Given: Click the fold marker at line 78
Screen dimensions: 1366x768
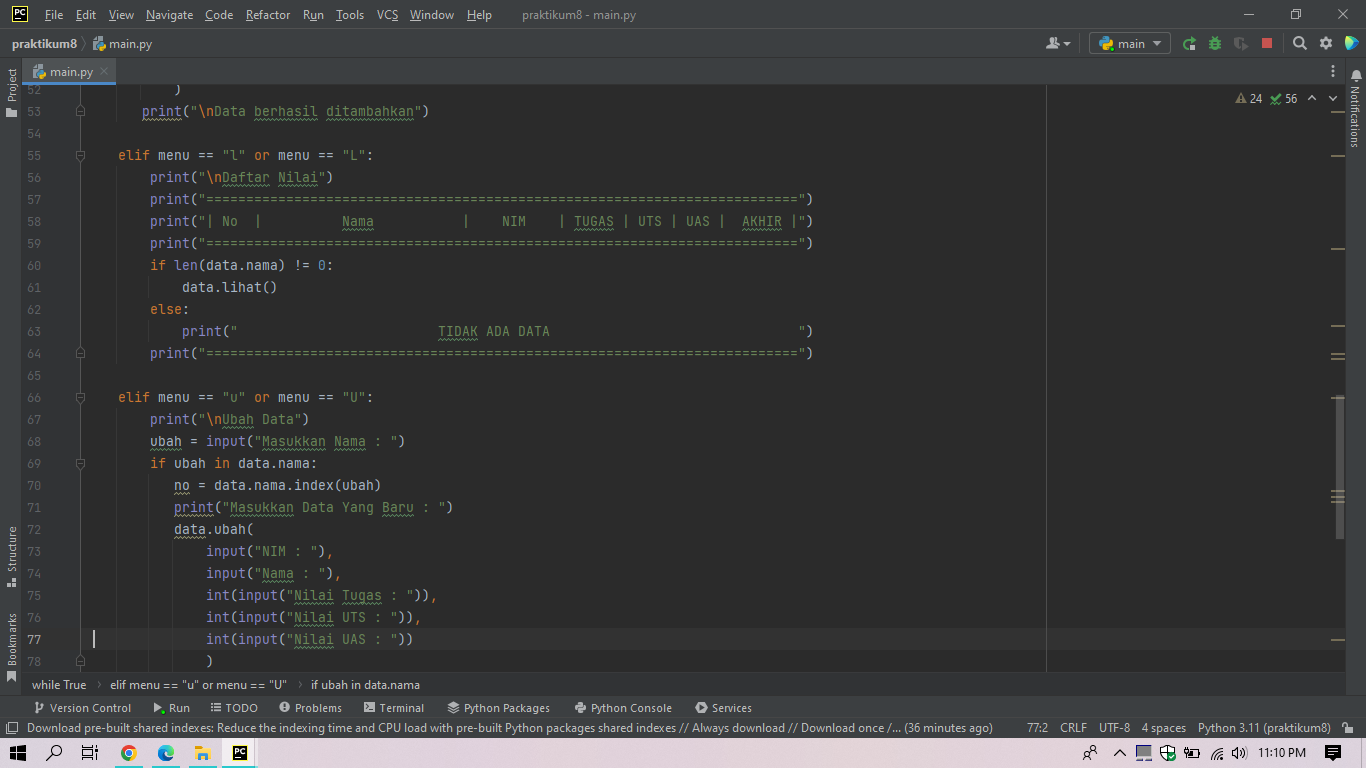Looking at the screenshot, I should coord(80,662).
